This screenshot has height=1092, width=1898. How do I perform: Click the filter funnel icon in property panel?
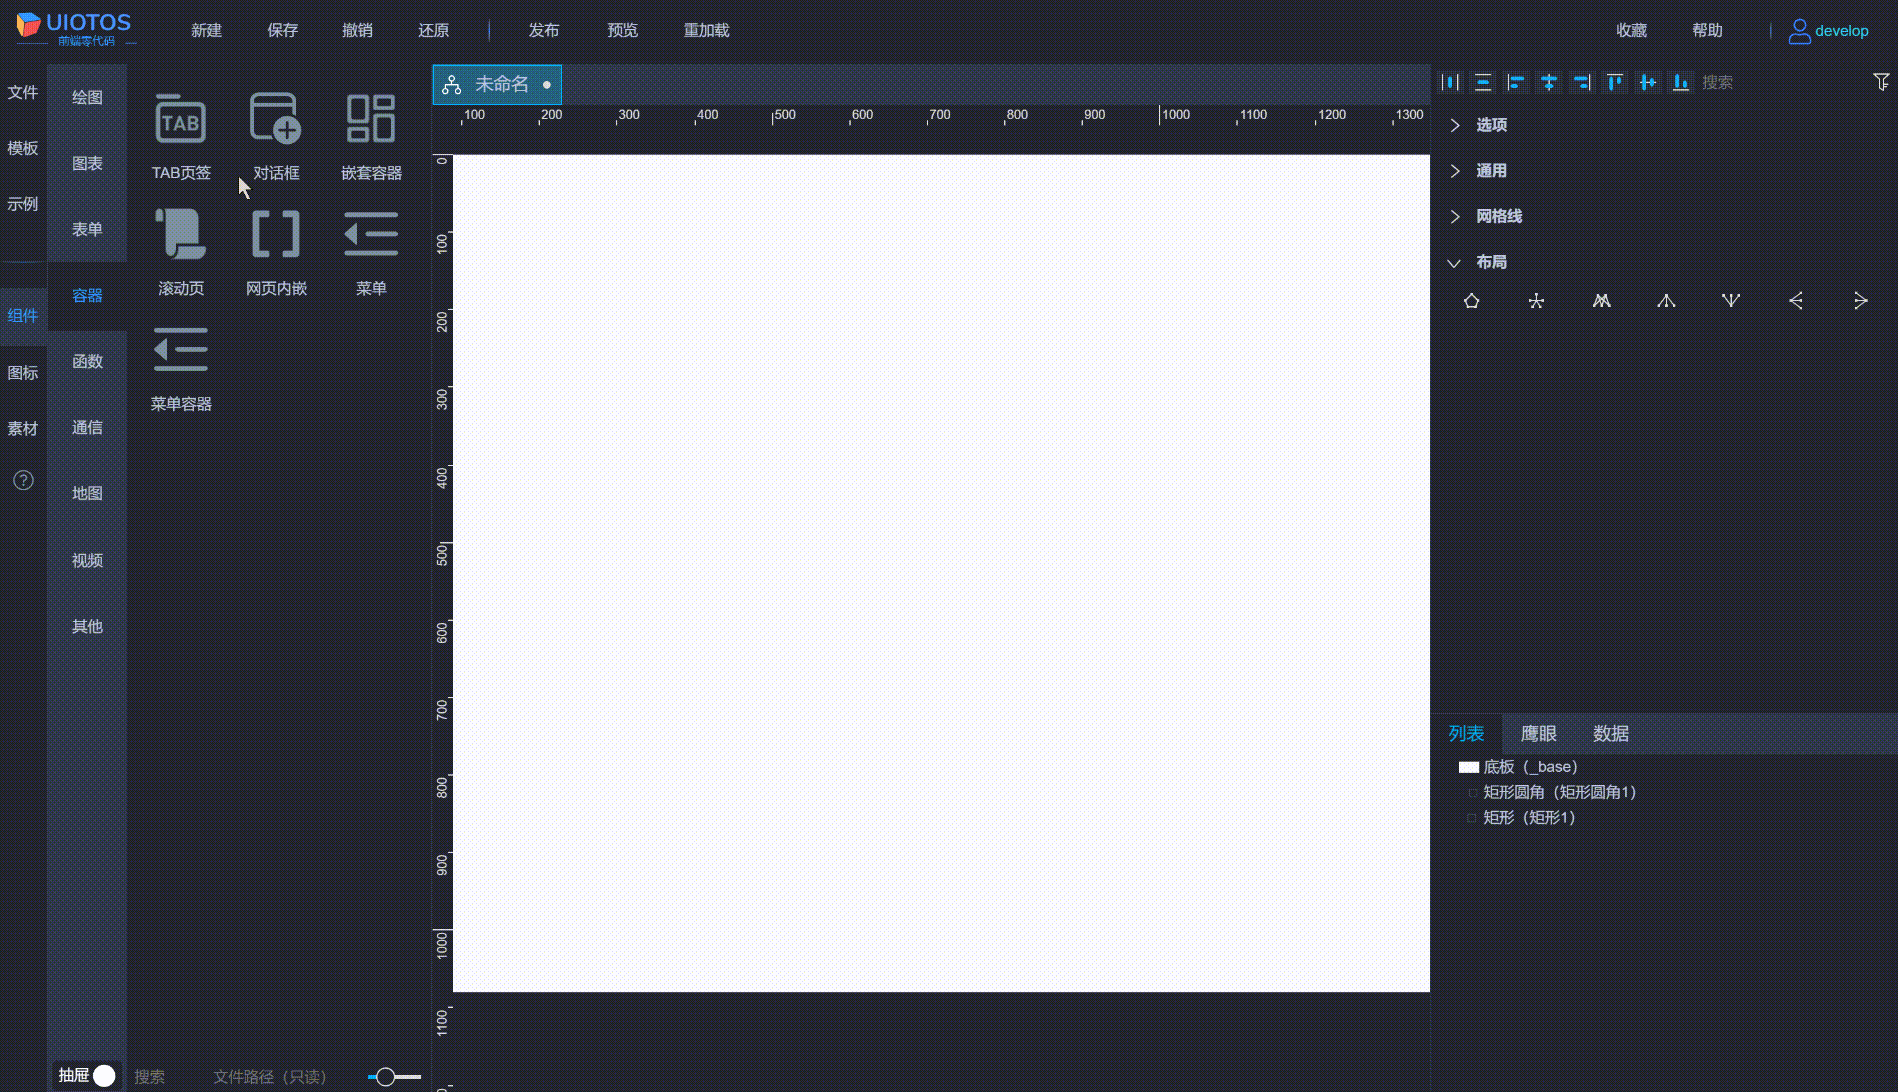(x=1880, y=82)
